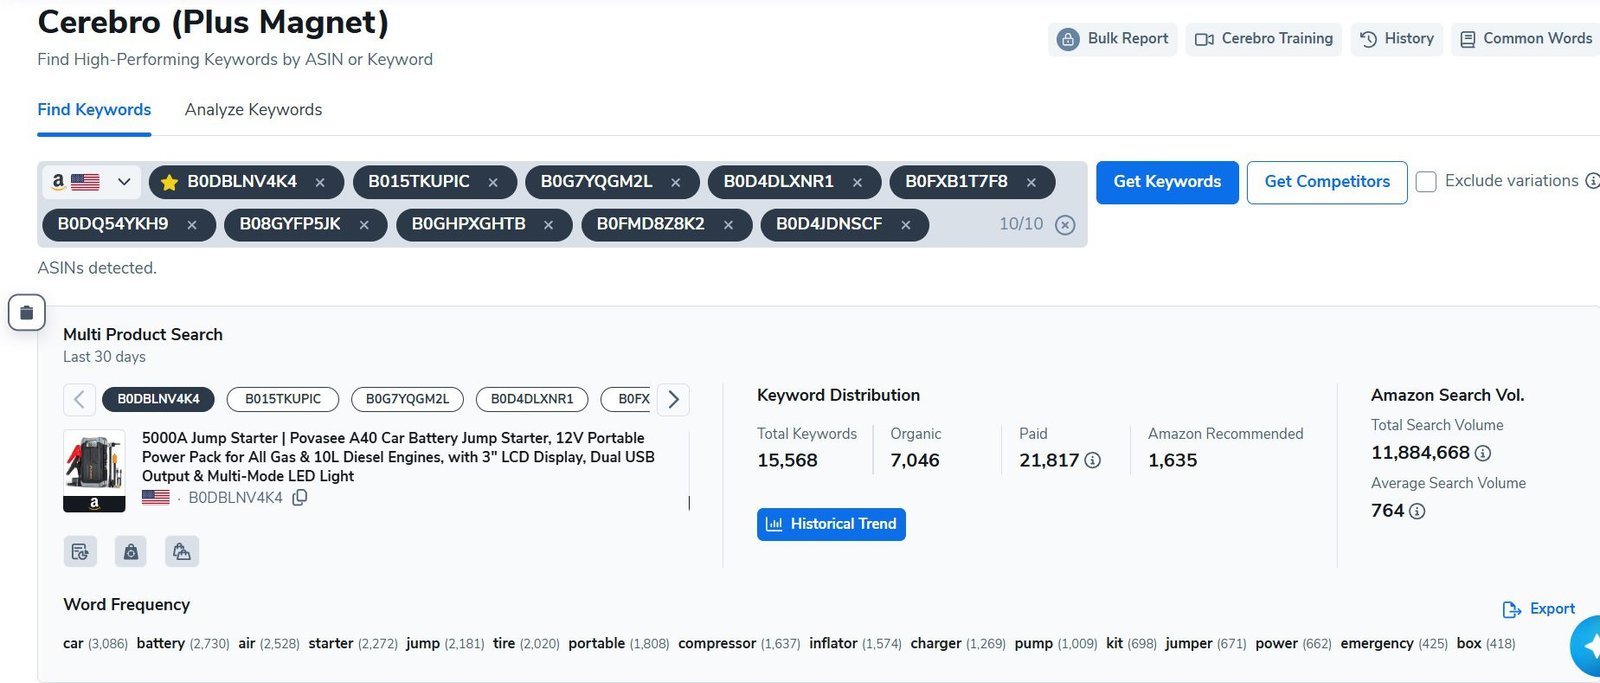Select product pill B0G7YQGM2L
Viewport: 1600px width, 683px height.
pos(408,399)
